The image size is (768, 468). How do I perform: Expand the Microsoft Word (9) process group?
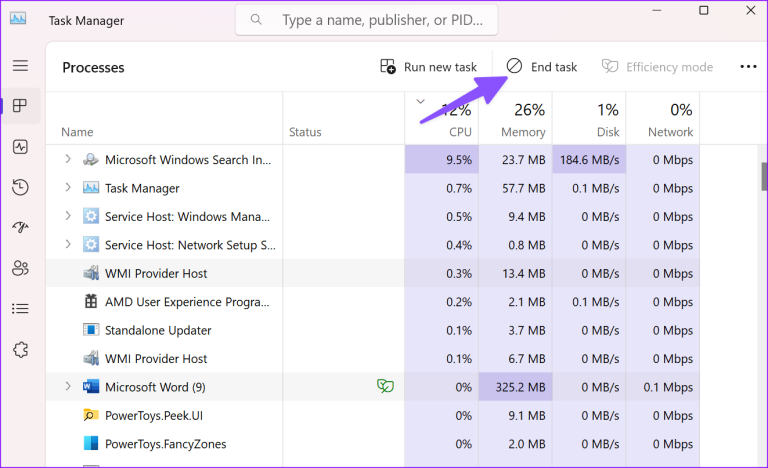pyautogui.click(x=68, y=386)
